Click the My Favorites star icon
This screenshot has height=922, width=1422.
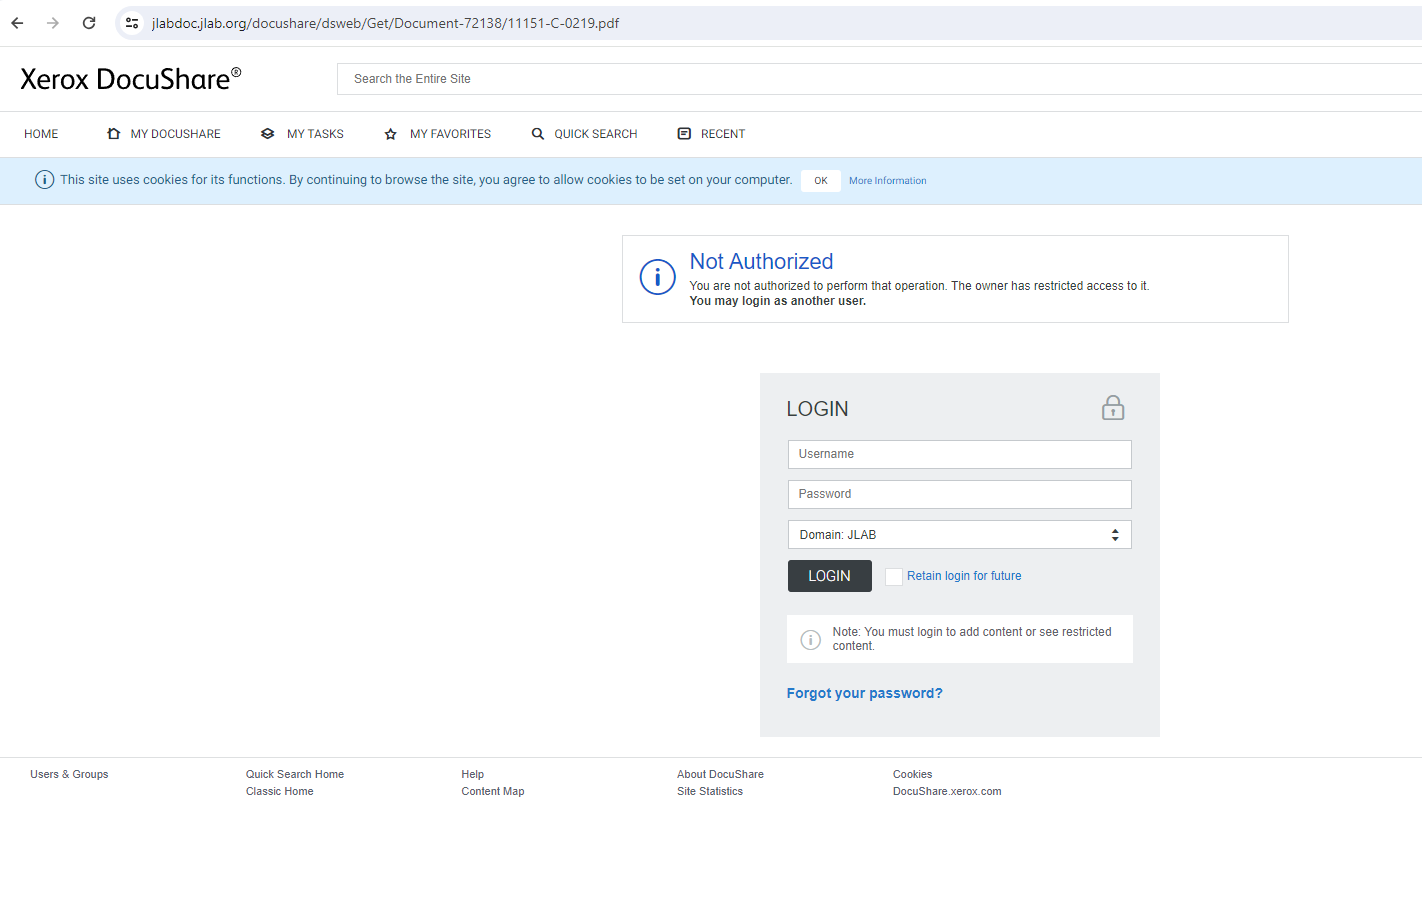pyautogui.click(x=391, y=134)
